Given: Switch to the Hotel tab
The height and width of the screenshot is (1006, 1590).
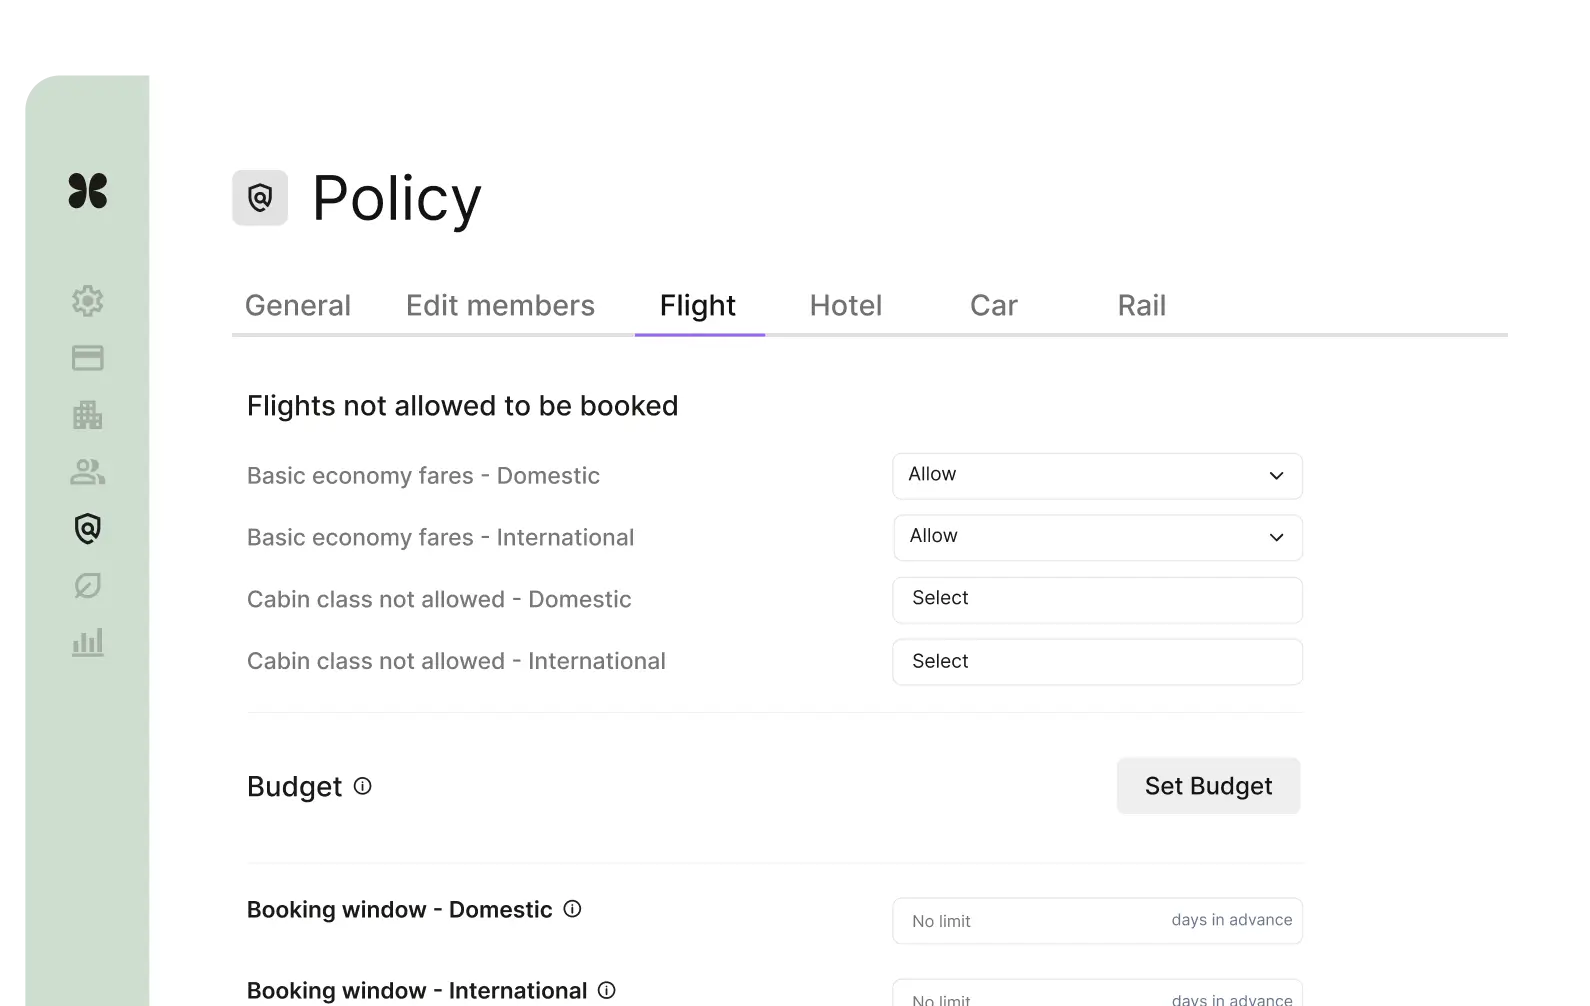Looking at the screenshot, I should tap(846, 305).
